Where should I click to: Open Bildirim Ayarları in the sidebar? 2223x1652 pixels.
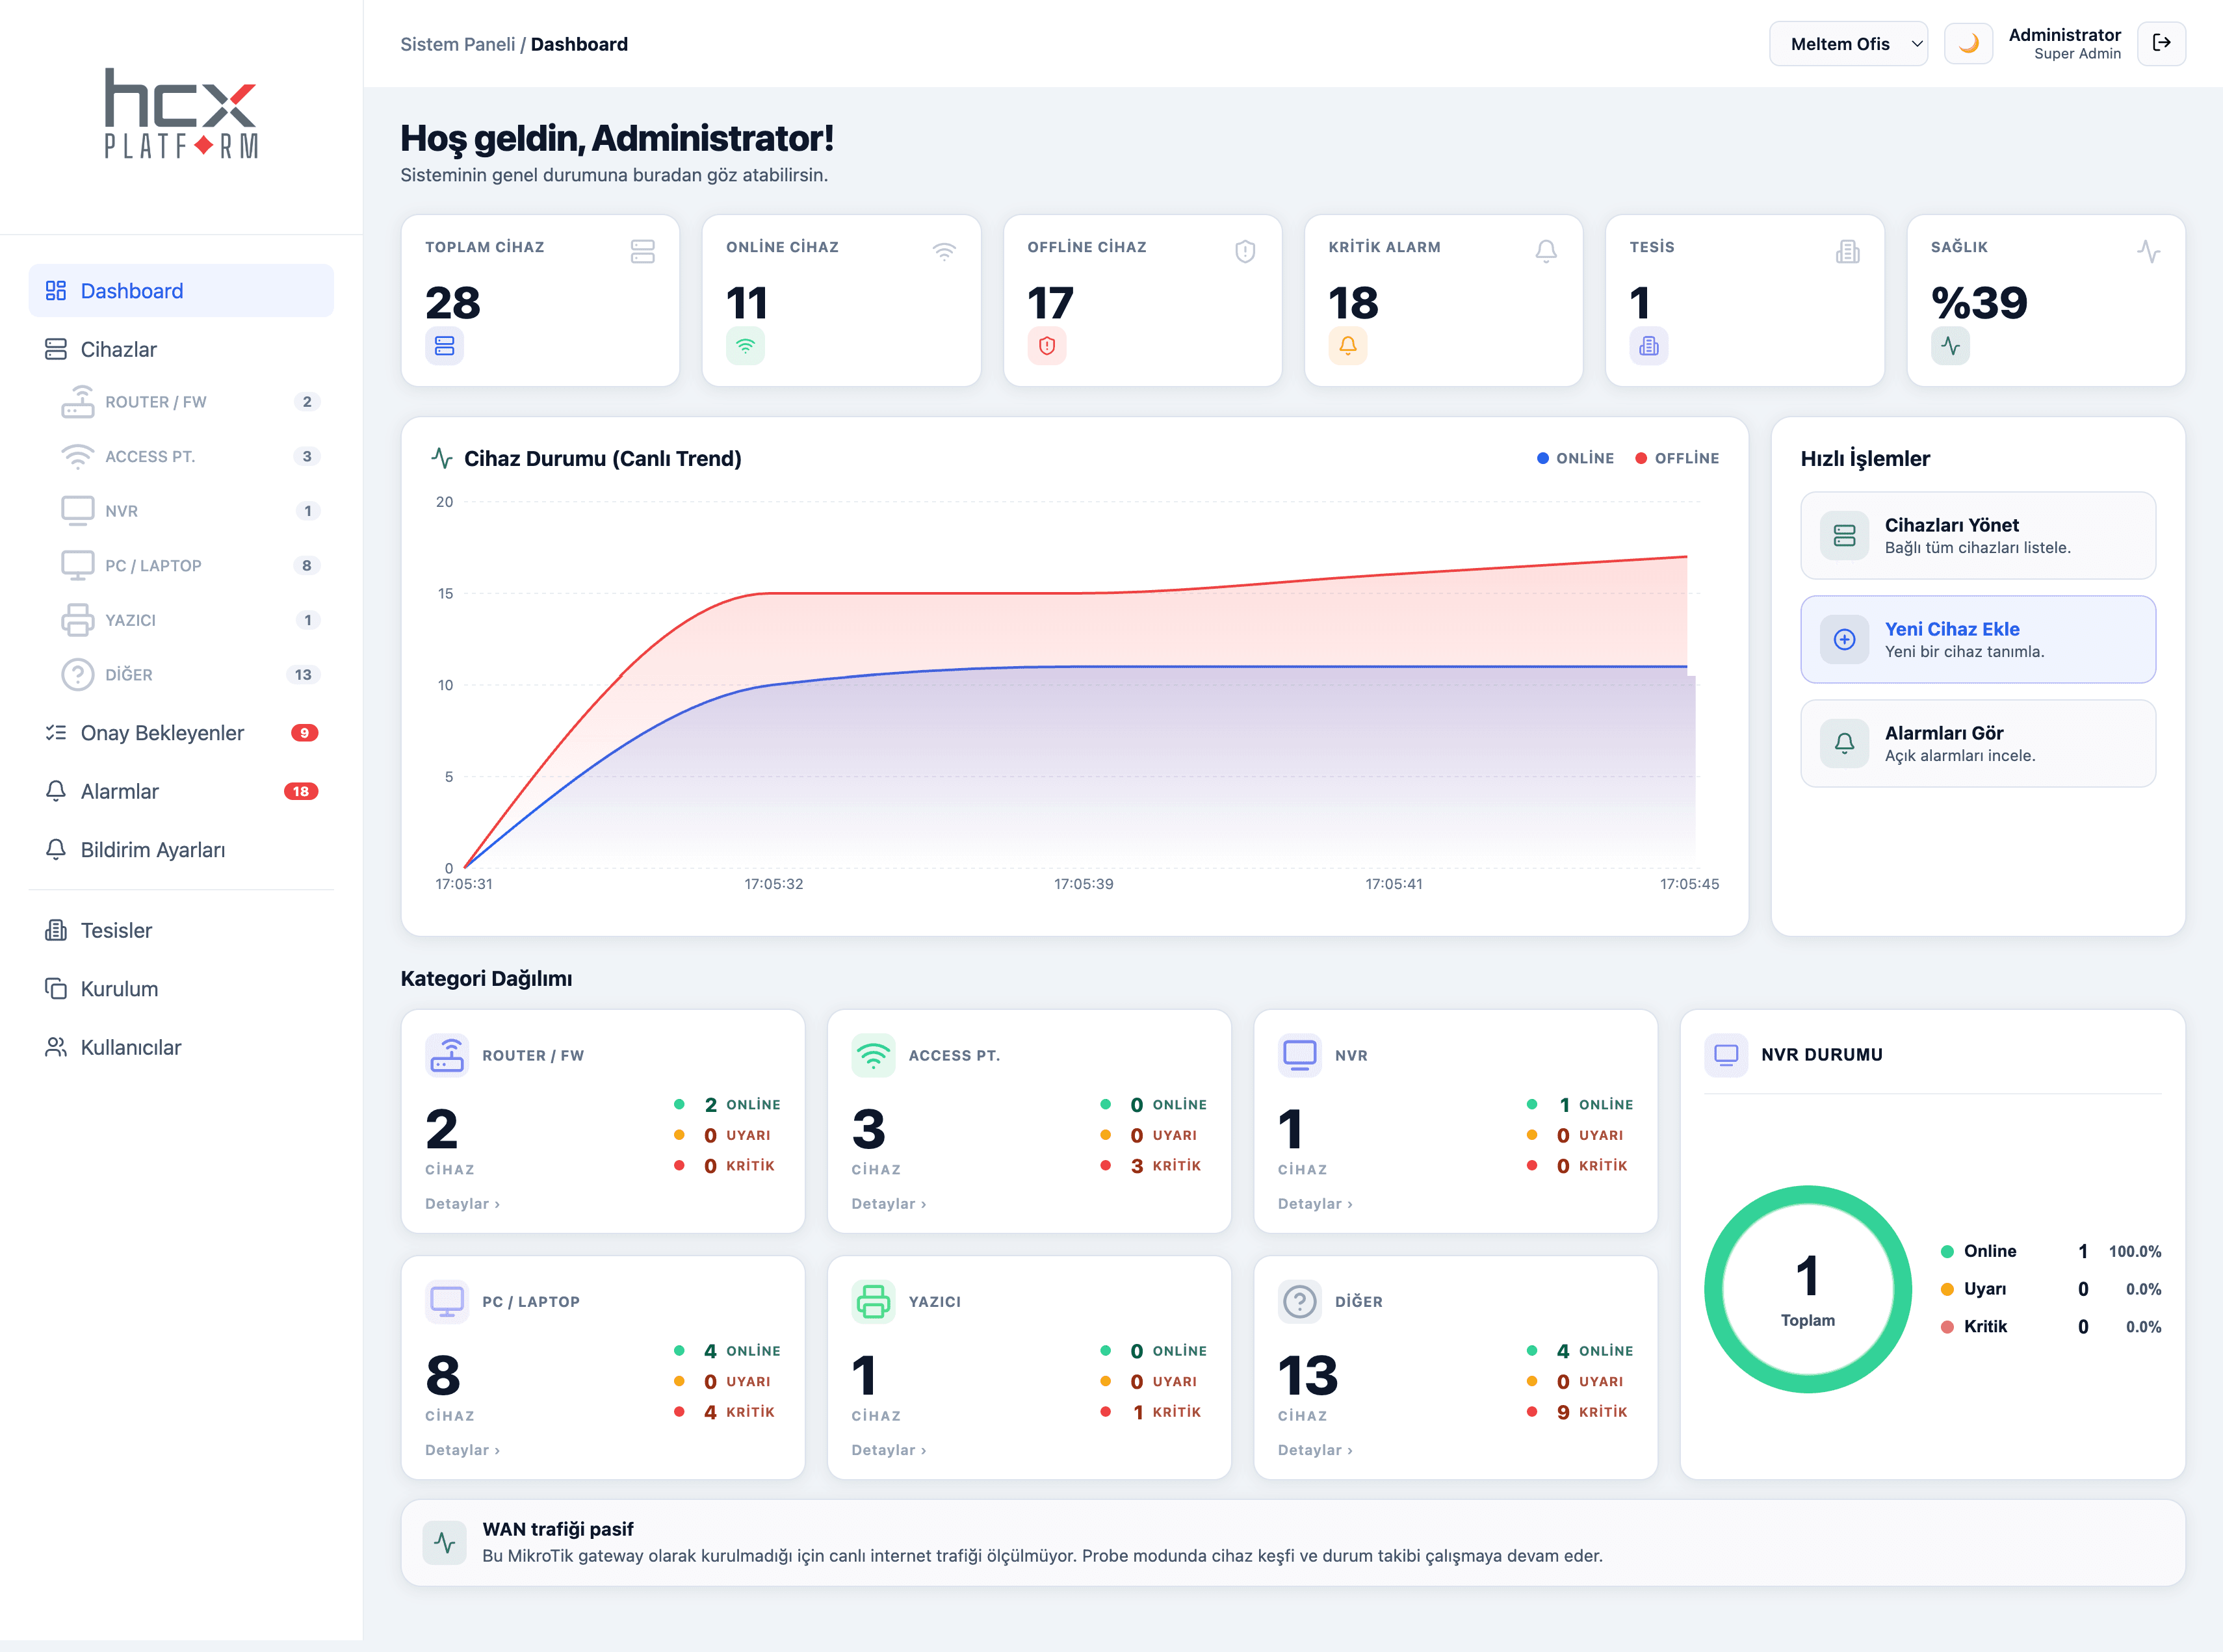point(181,850)
